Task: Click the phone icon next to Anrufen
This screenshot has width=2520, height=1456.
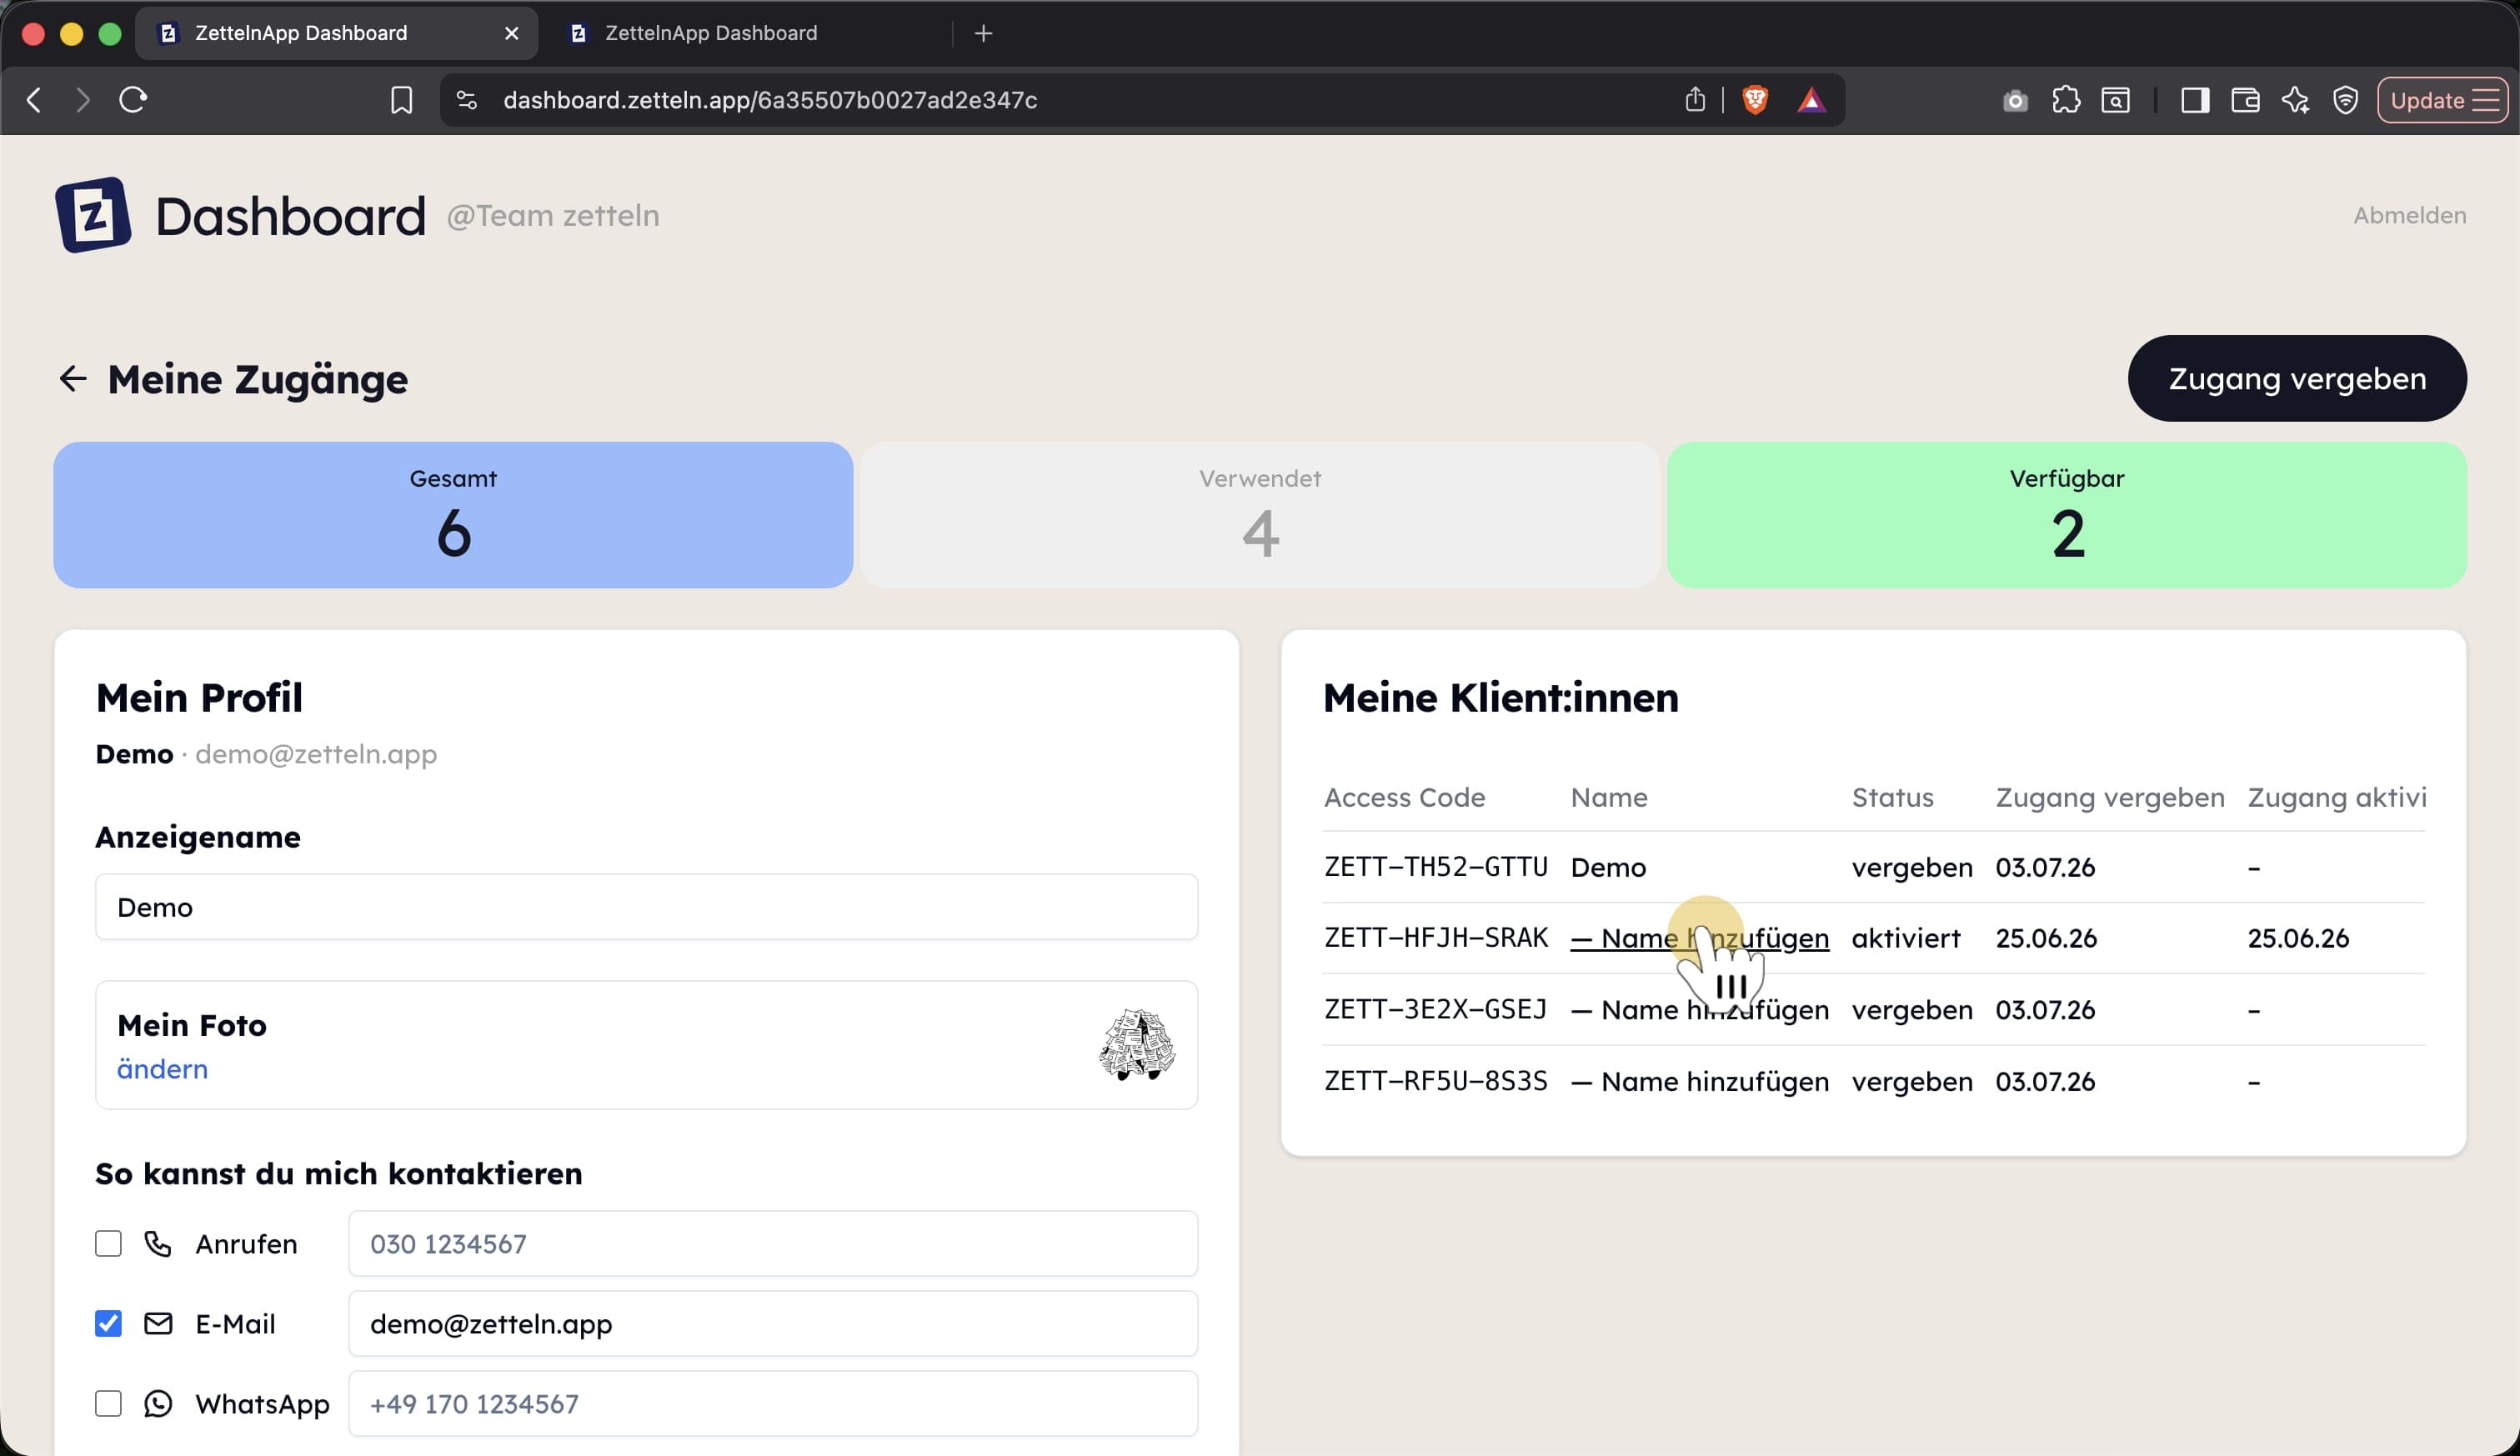Action: 158,1243
